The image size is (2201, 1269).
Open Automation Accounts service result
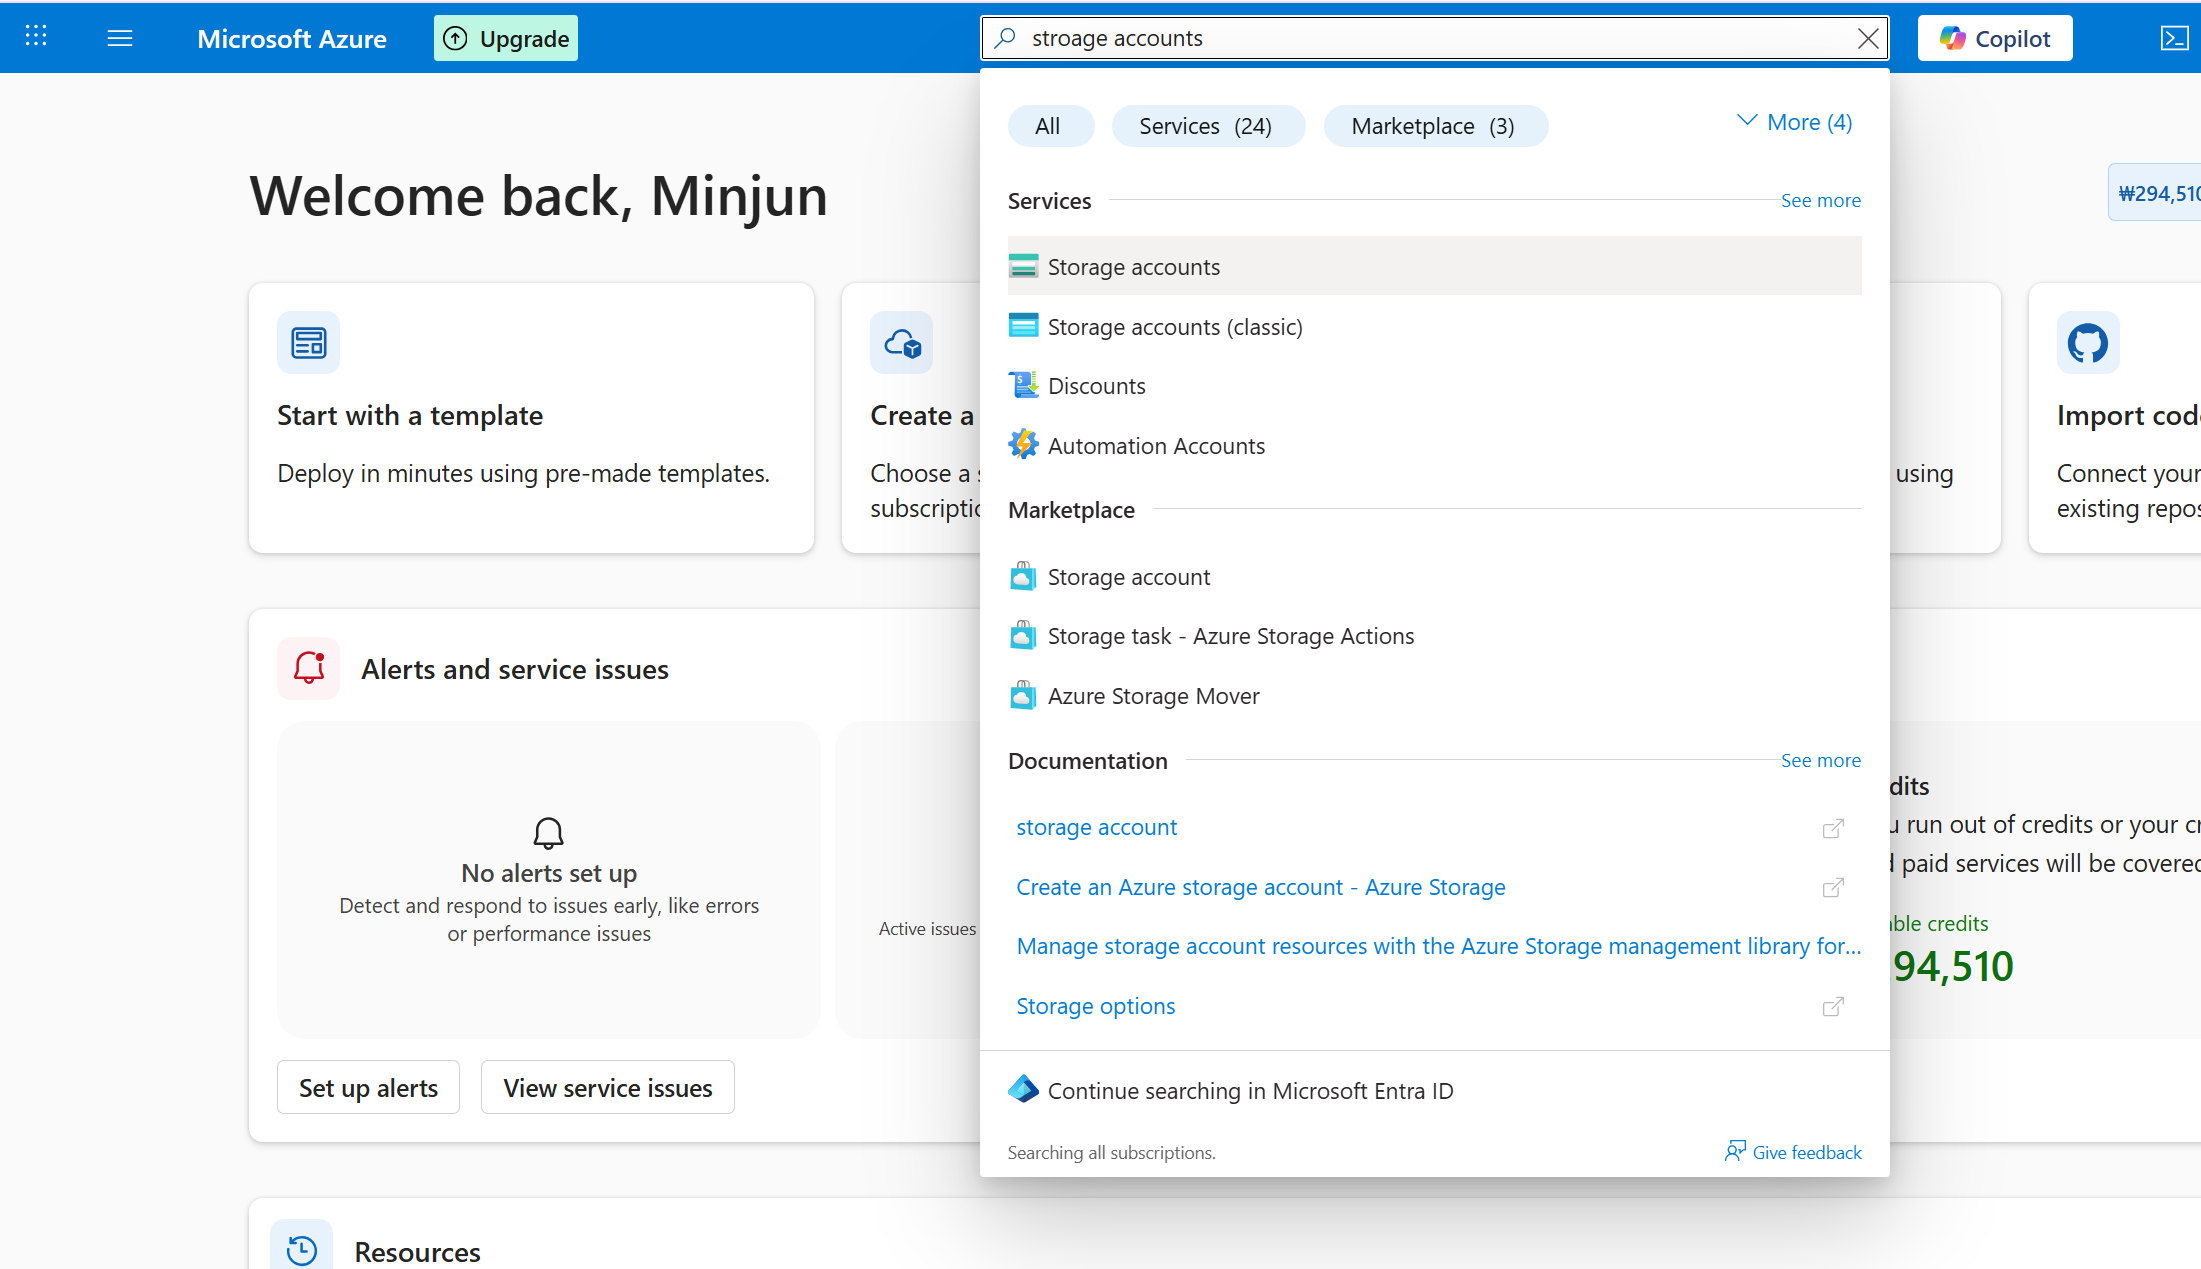pos(1155,446)
